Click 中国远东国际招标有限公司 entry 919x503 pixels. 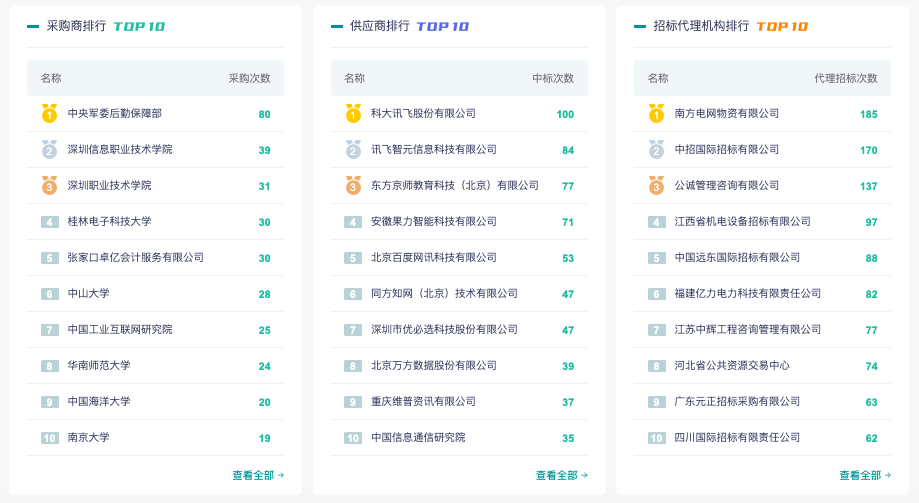click(737, 257)
